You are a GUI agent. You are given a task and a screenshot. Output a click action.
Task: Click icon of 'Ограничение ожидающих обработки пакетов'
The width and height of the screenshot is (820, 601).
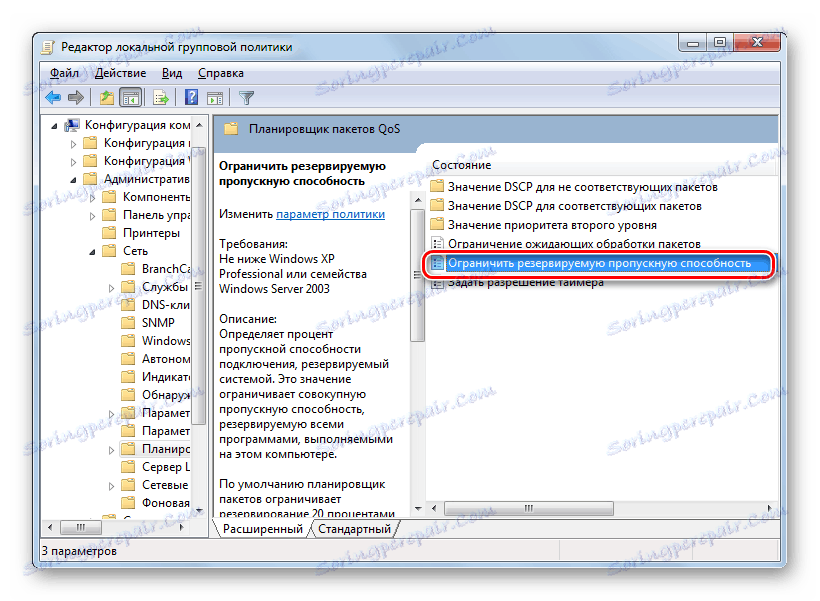pyautogui.click(x=437, y=244)
